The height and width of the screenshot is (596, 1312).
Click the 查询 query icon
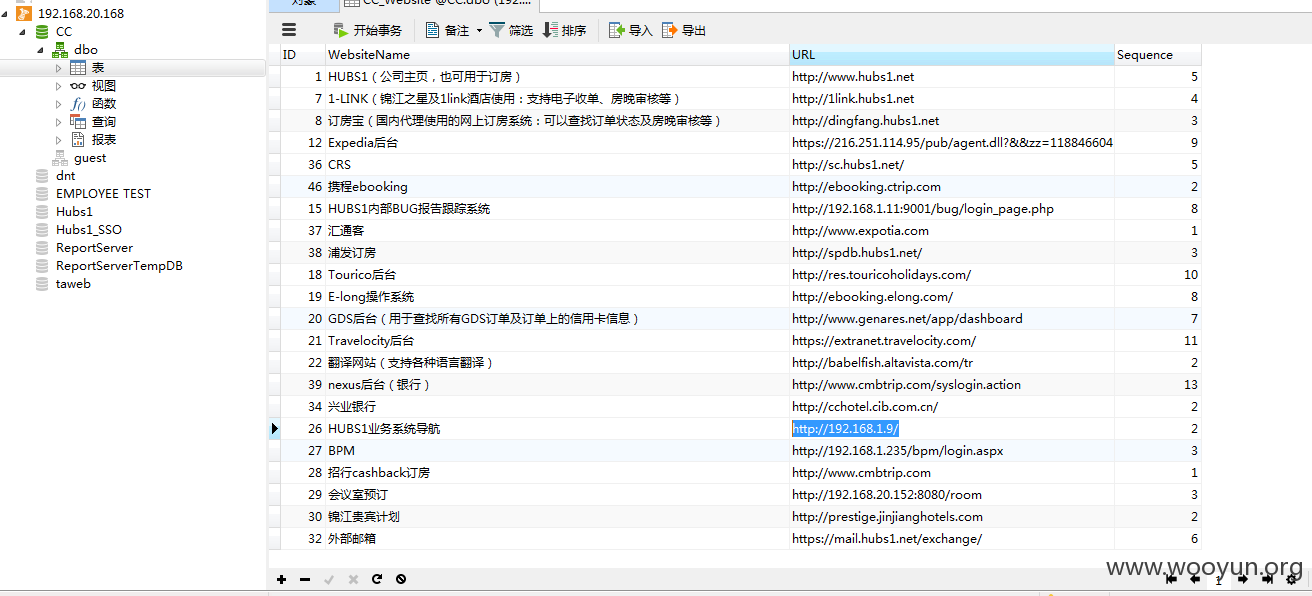click(78, 122)
